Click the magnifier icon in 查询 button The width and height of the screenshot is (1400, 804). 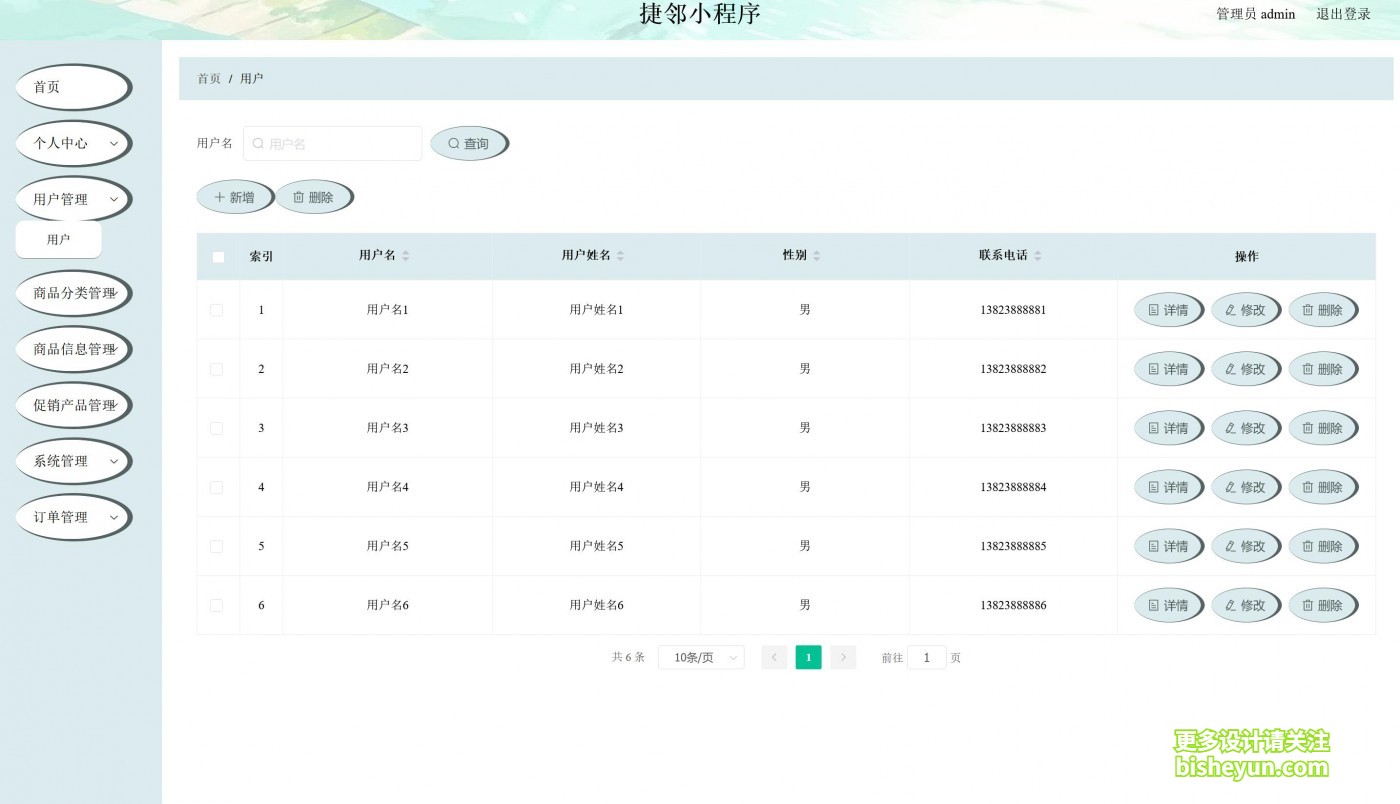pos(454,144)
